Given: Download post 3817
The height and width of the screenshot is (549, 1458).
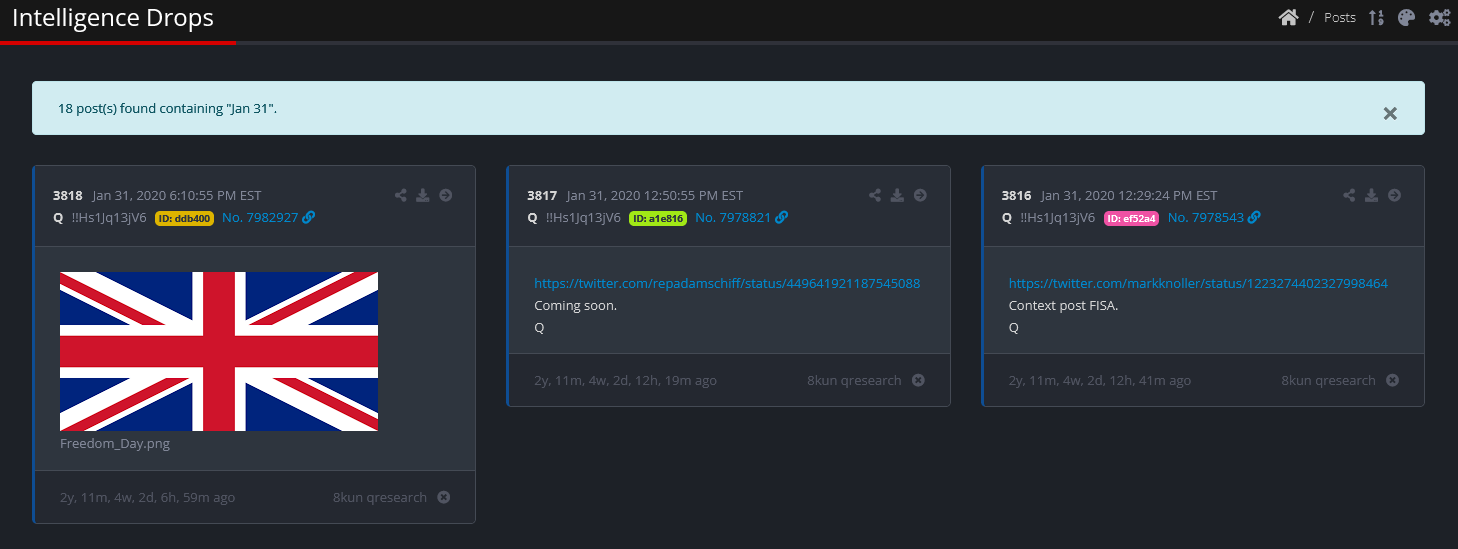Looking at the screenshot, I should 897,195.
